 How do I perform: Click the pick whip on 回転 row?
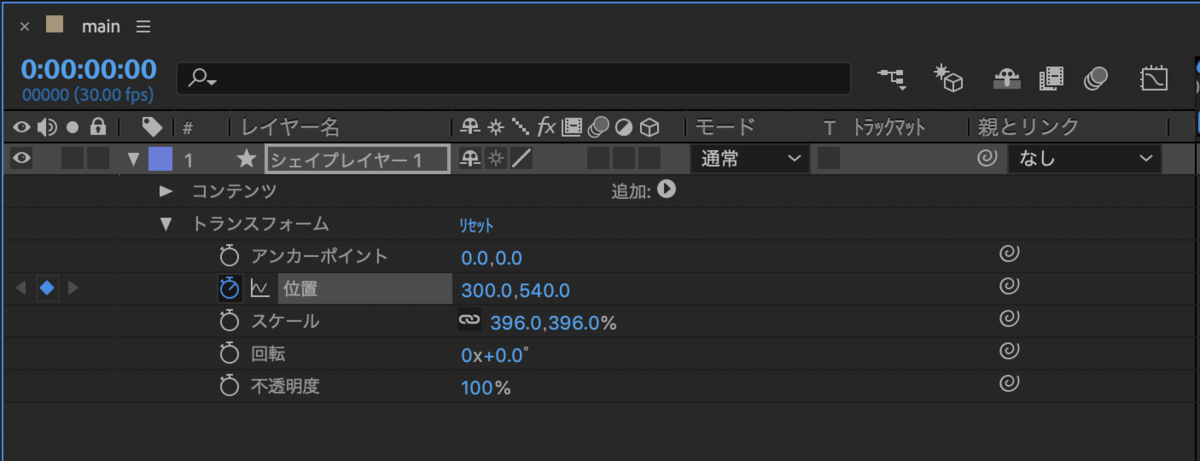click(1009, 352)
